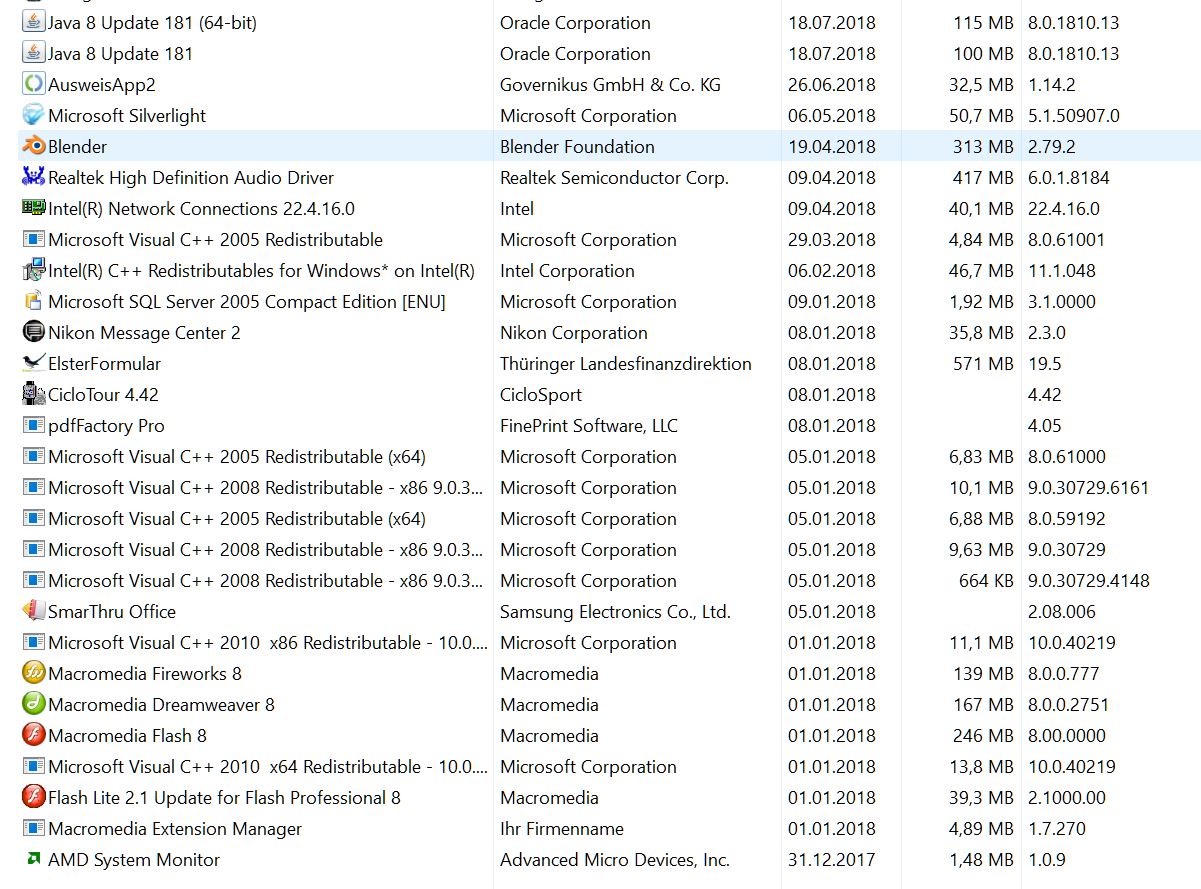Click version number 2.1000.00
The width and height of the screenshot is (1201, 889).
pyautogui.click(x=1067, y=797)
